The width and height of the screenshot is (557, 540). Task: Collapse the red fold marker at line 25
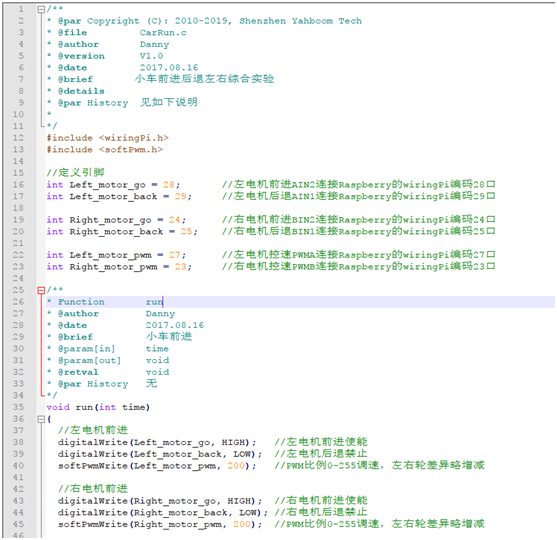click(x=41, y=291)
